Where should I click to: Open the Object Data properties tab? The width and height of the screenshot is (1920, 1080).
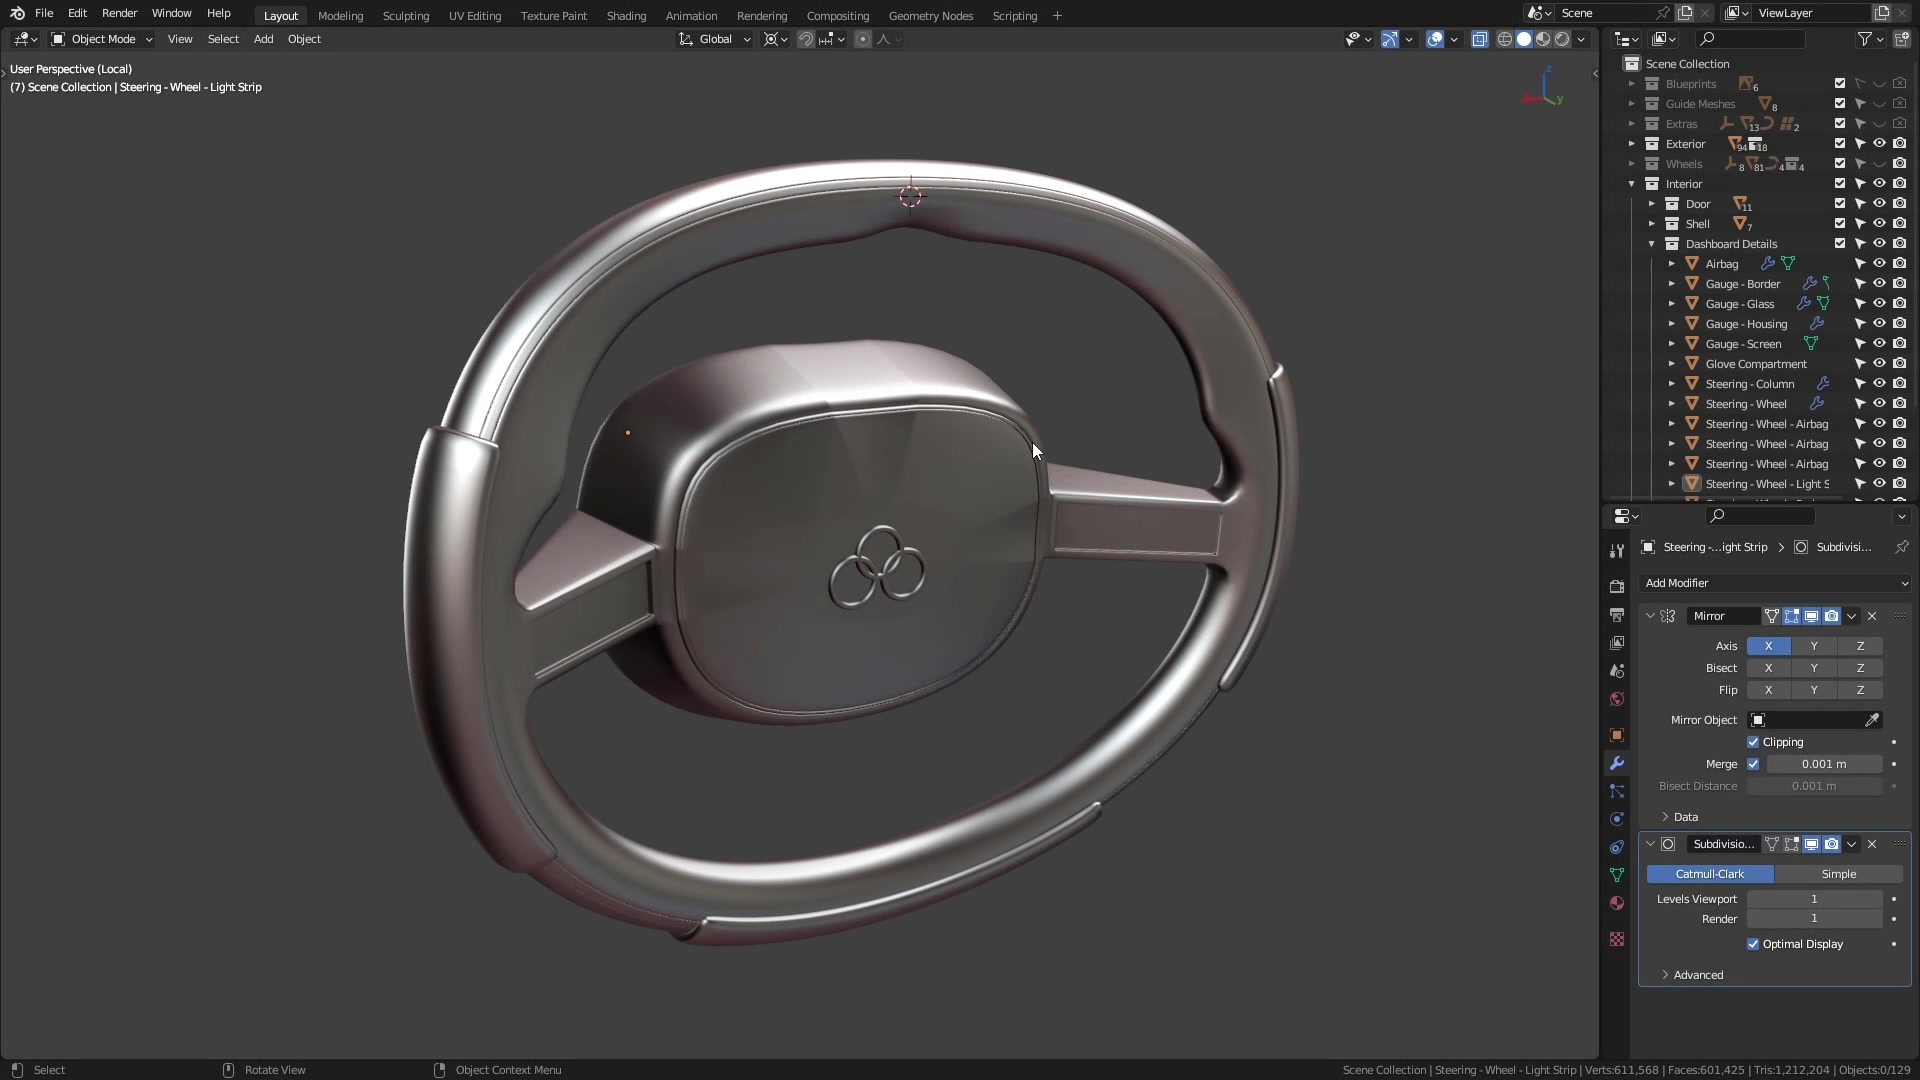[x=1617, y=875]
